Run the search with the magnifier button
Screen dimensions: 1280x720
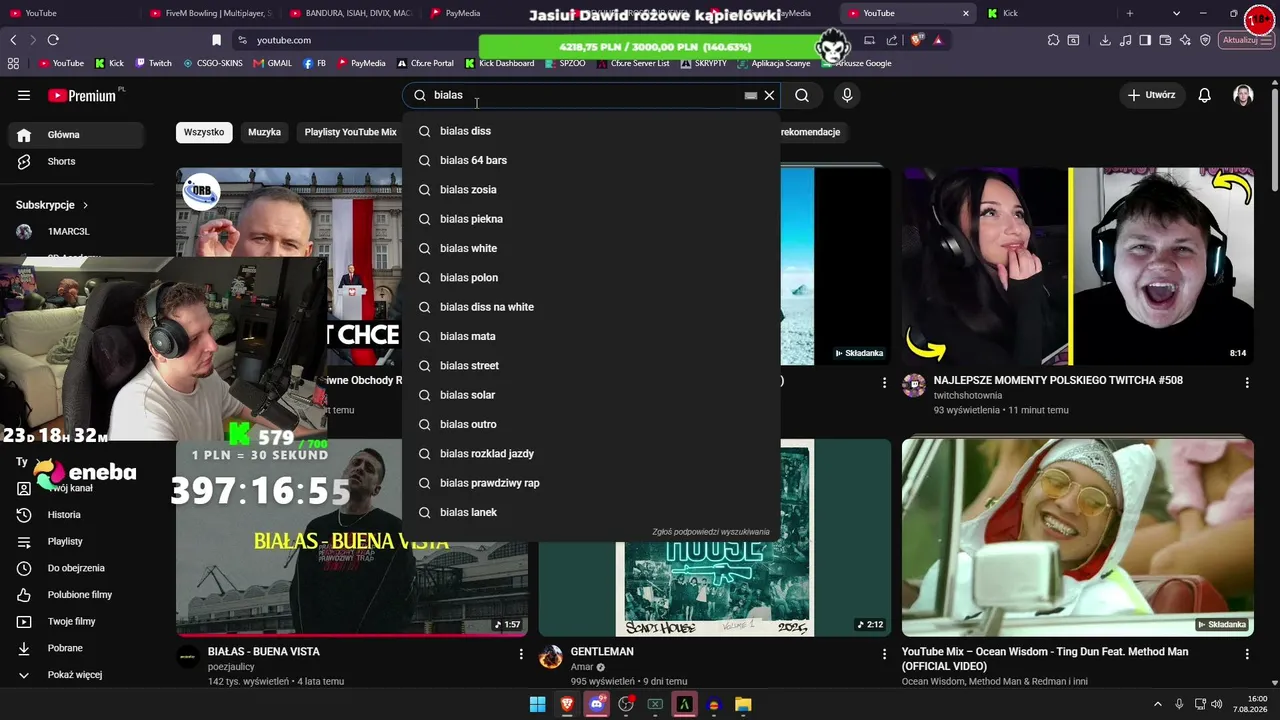pos(802,95)
